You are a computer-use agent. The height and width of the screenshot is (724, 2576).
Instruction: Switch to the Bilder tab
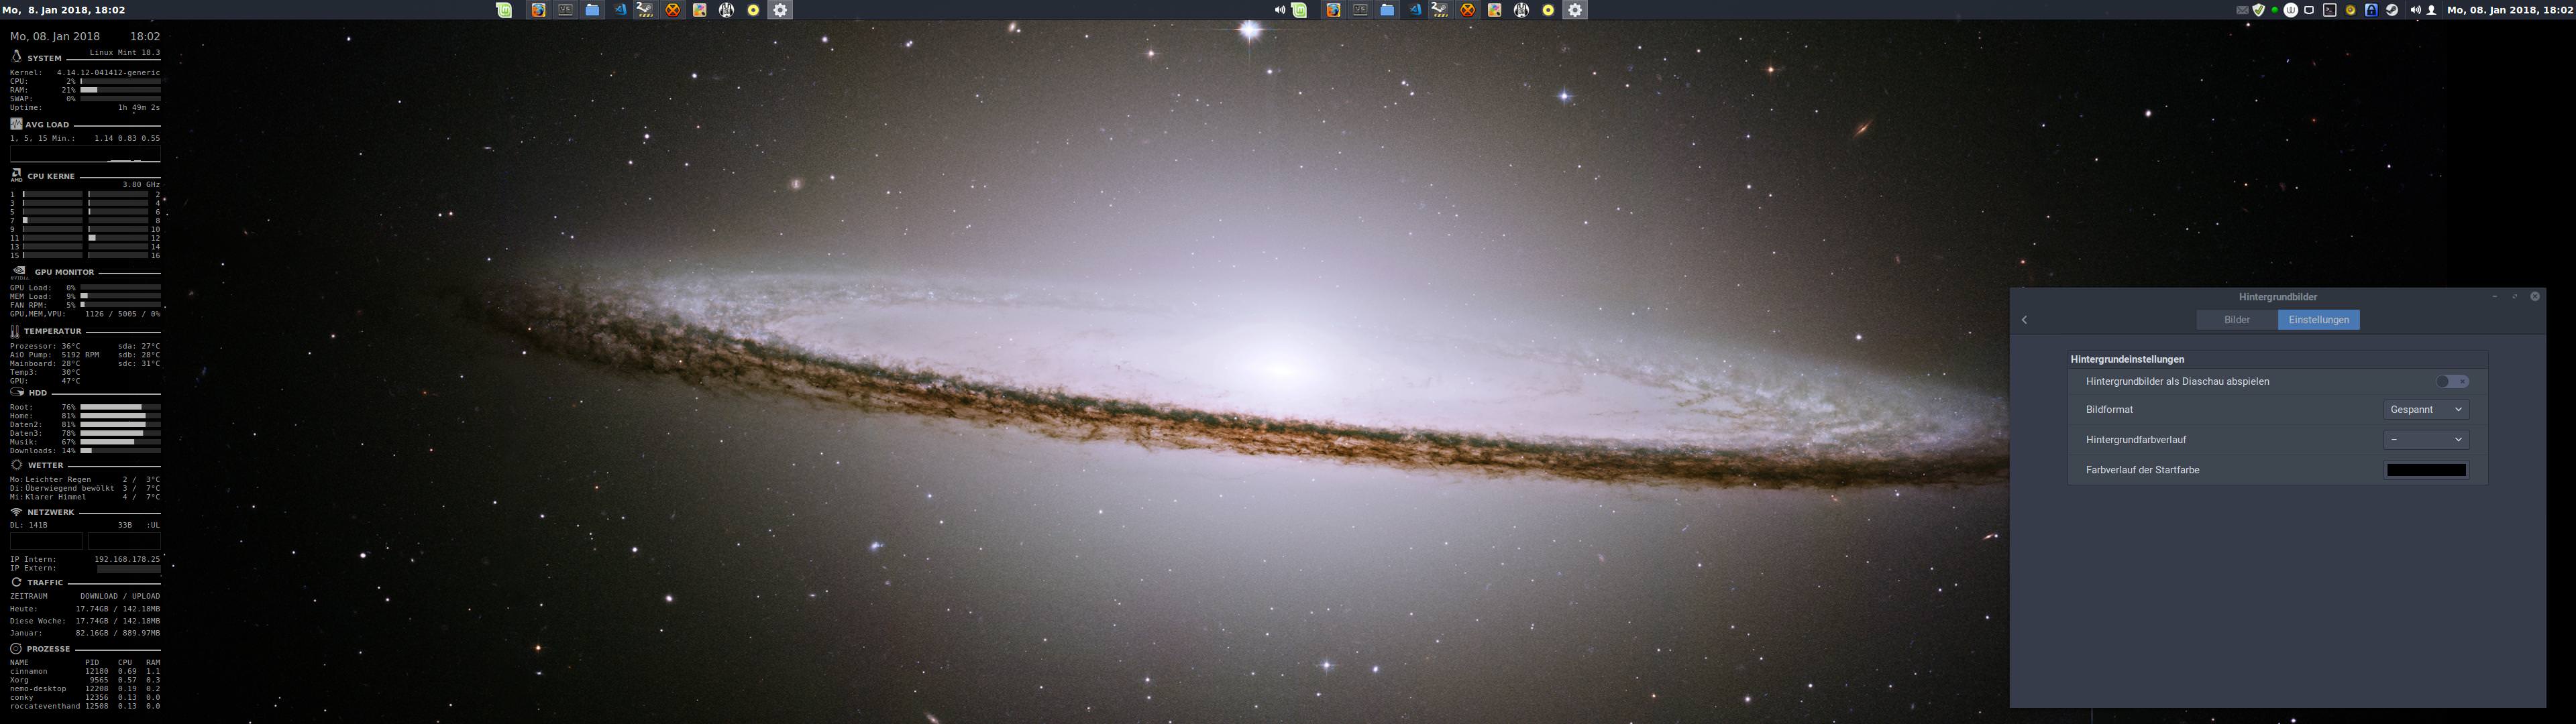pyautogui.click(x=2236, y=319)
